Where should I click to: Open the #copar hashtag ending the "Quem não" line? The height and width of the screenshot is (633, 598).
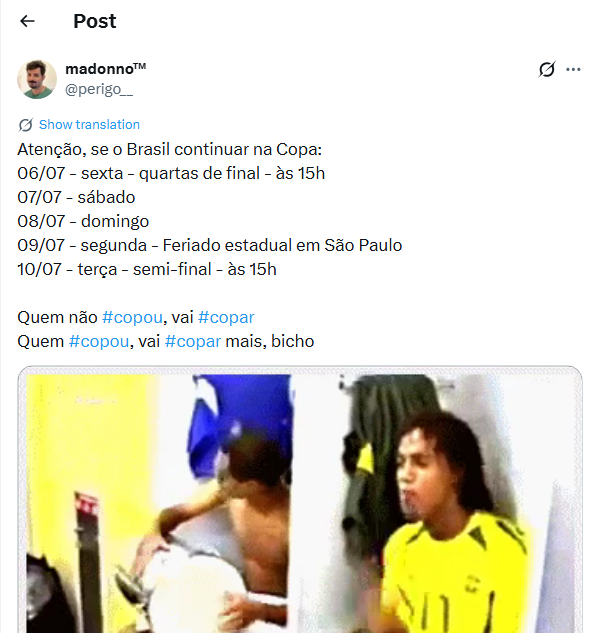226,317
